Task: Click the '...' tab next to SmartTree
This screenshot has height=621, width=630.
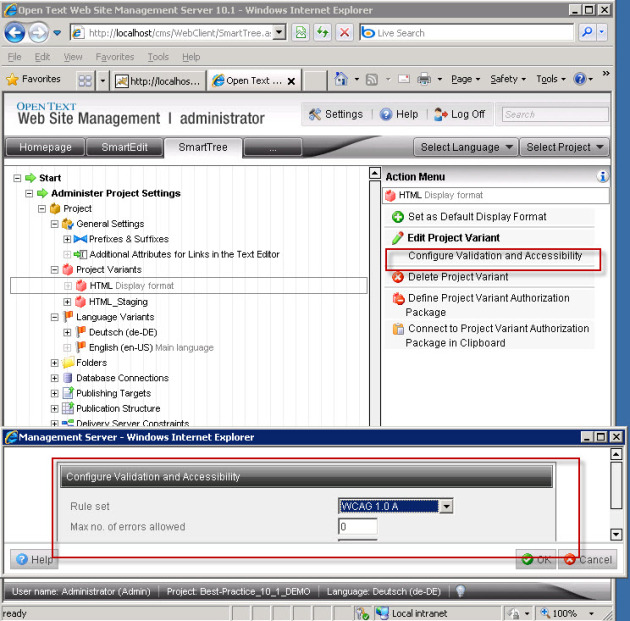Action: [273, 147]
